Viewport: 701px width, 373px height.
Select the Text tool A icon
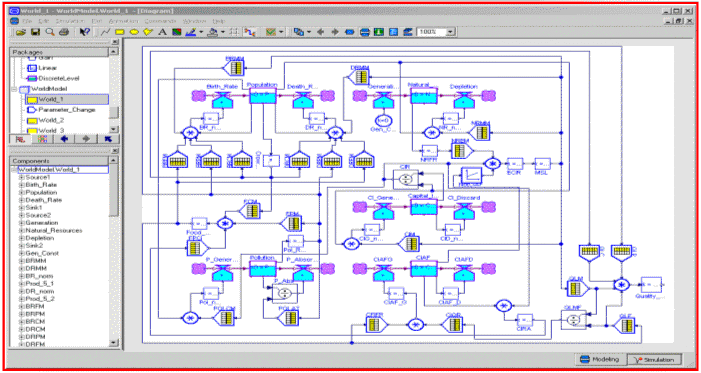click(163, 32)
